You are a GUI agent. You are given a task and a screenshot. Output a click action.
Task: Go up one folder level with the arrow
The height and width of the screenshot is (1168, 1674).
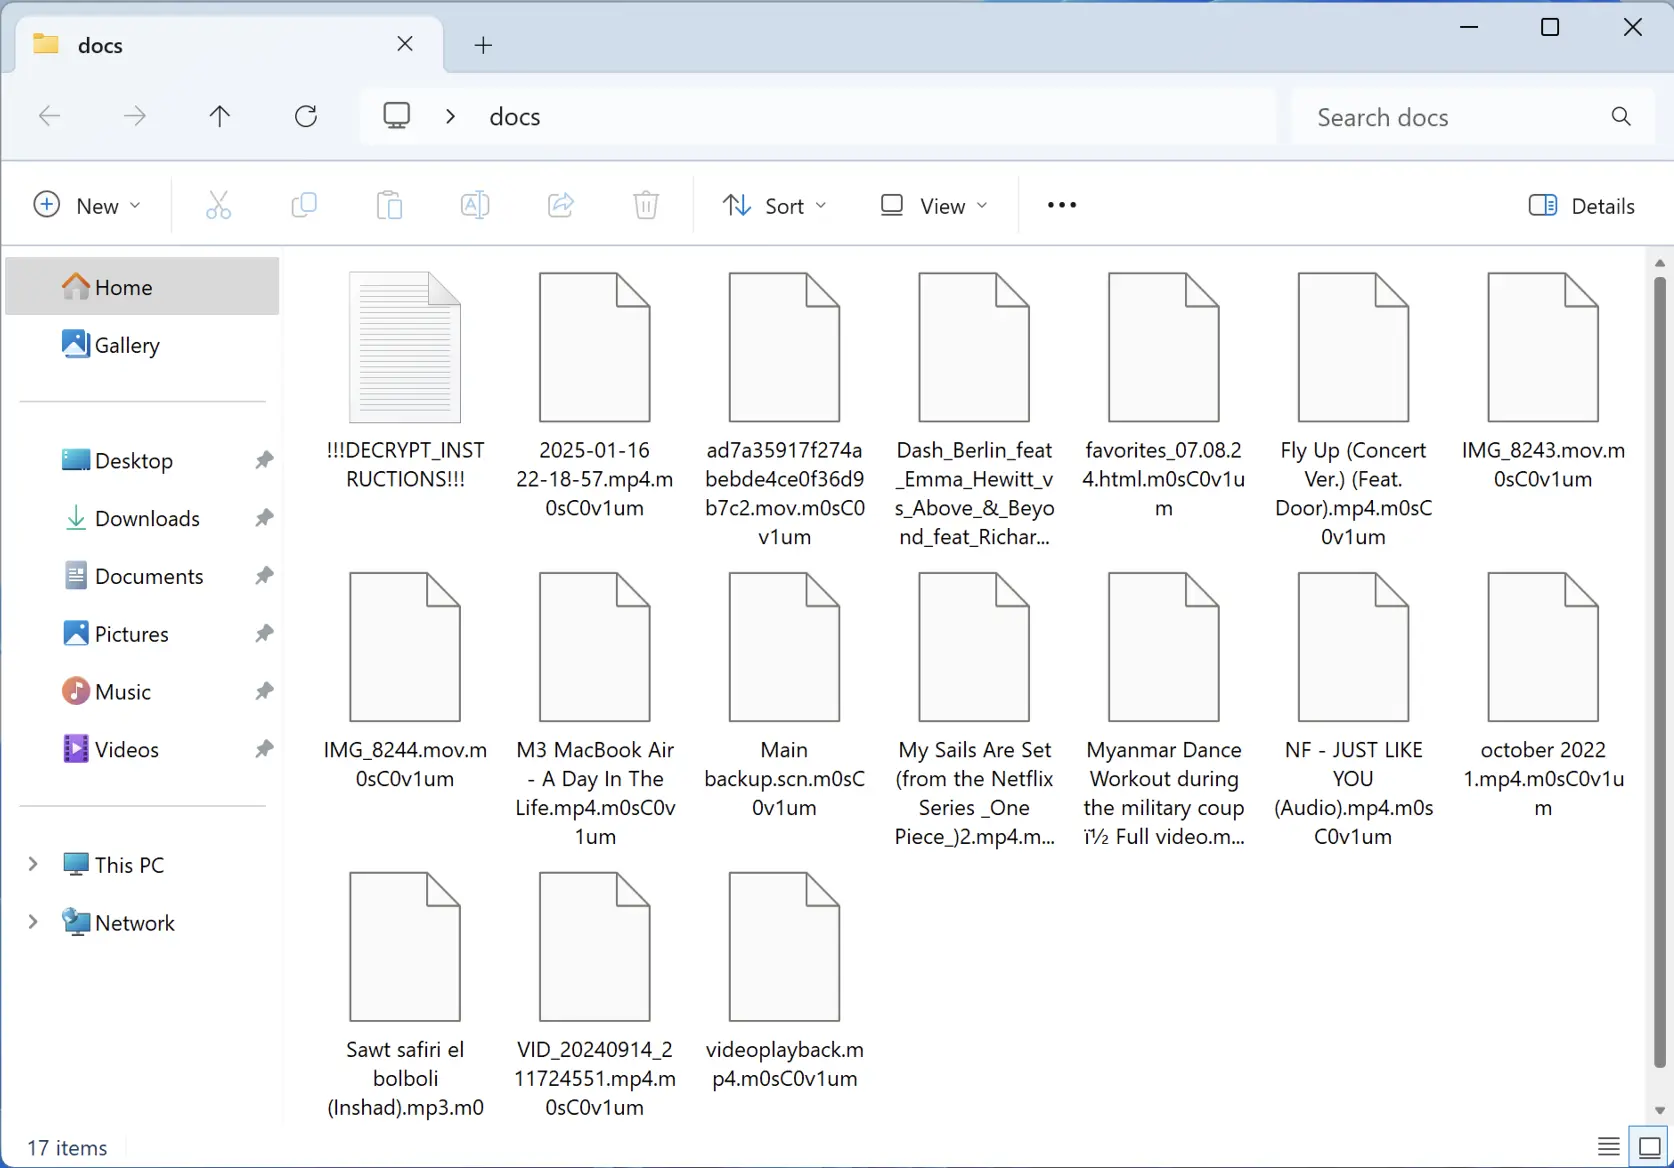click(220, 116)
